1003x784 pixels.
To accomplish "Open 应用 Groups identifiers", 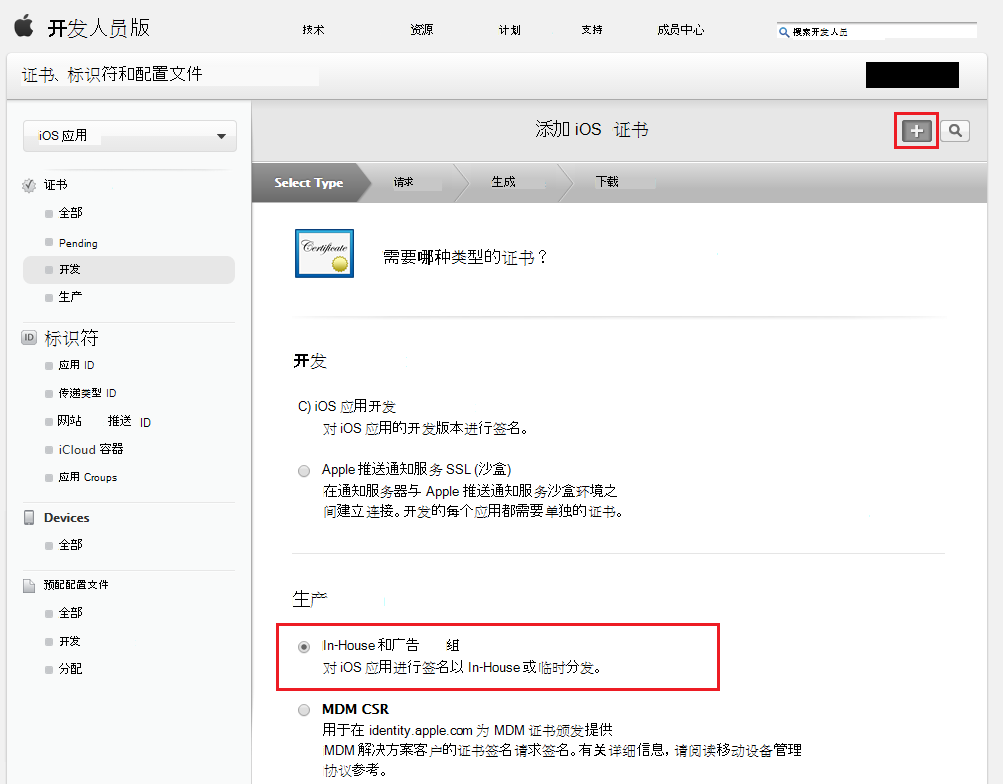I will pyautogui.click(x=88, y=477).
